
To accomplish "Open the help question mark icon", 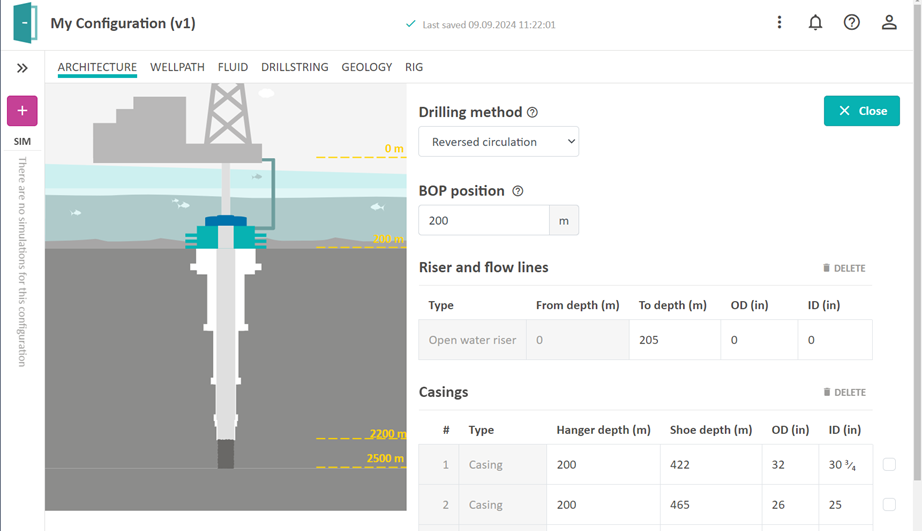I will tap(851, 22).
